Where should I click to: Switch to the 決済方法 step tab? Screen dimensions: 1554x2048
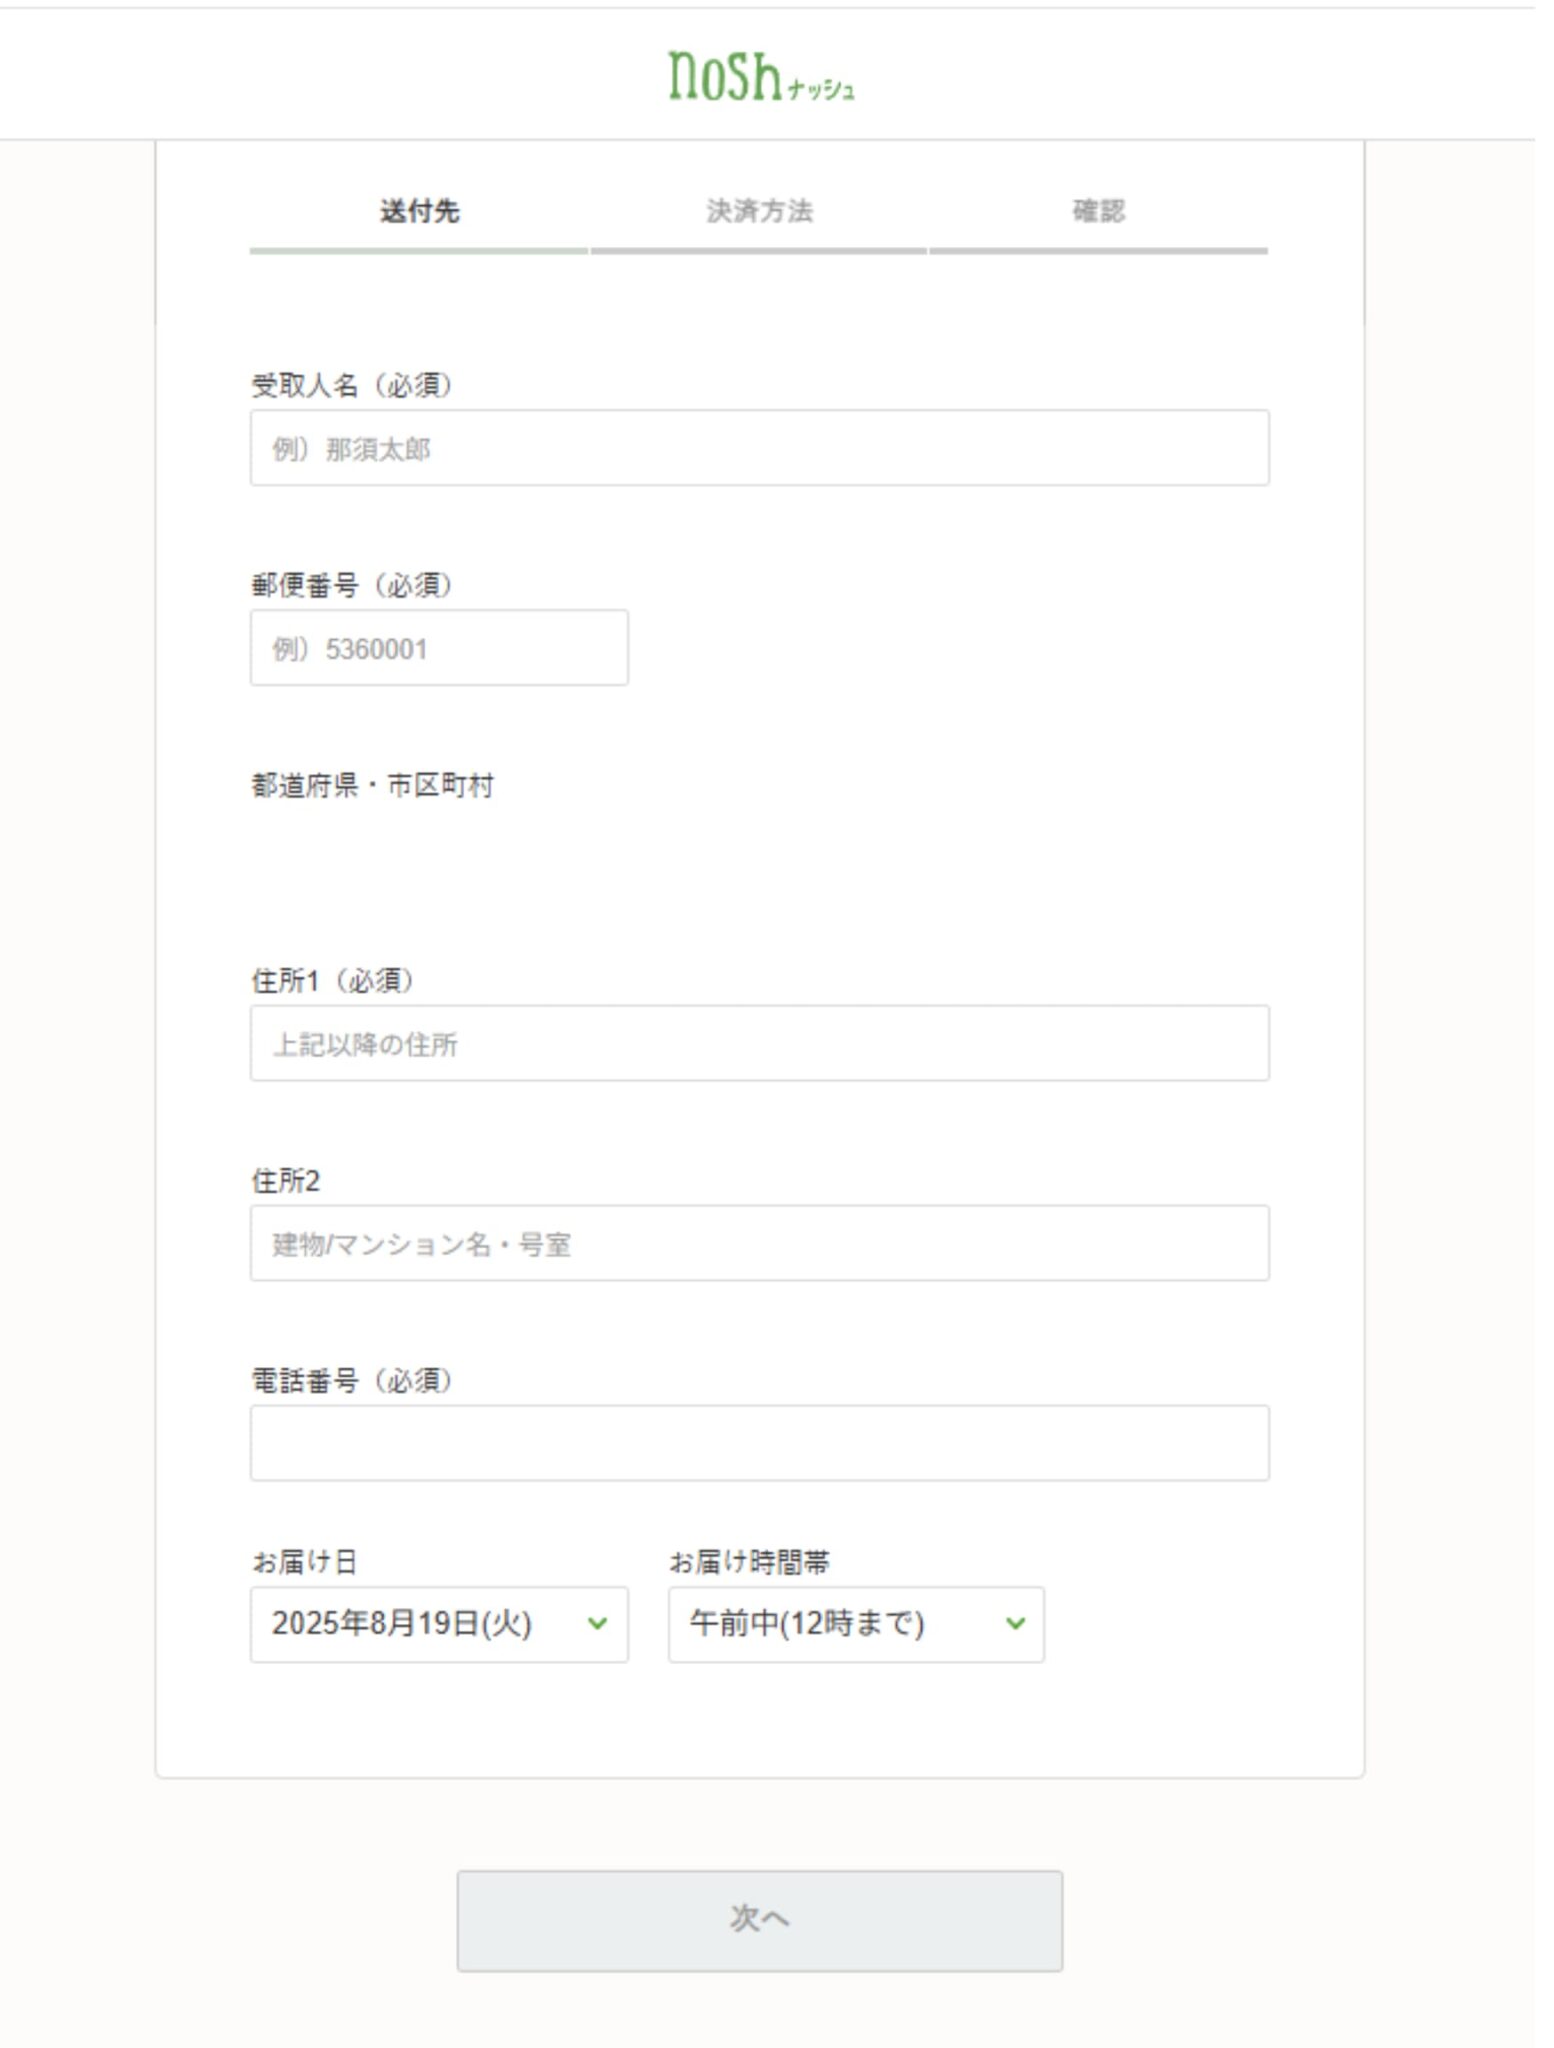pyautogui.click(x=759, y=211)
